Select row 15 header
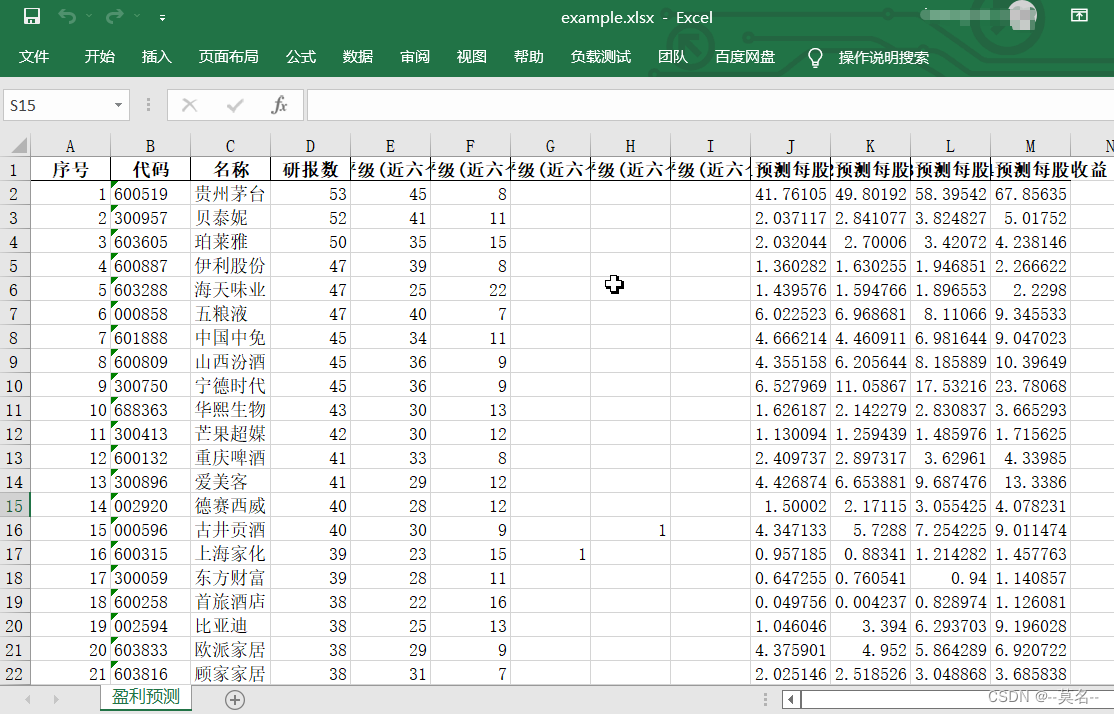This screenshot has width=1114, height=714. tap(15, 506)
